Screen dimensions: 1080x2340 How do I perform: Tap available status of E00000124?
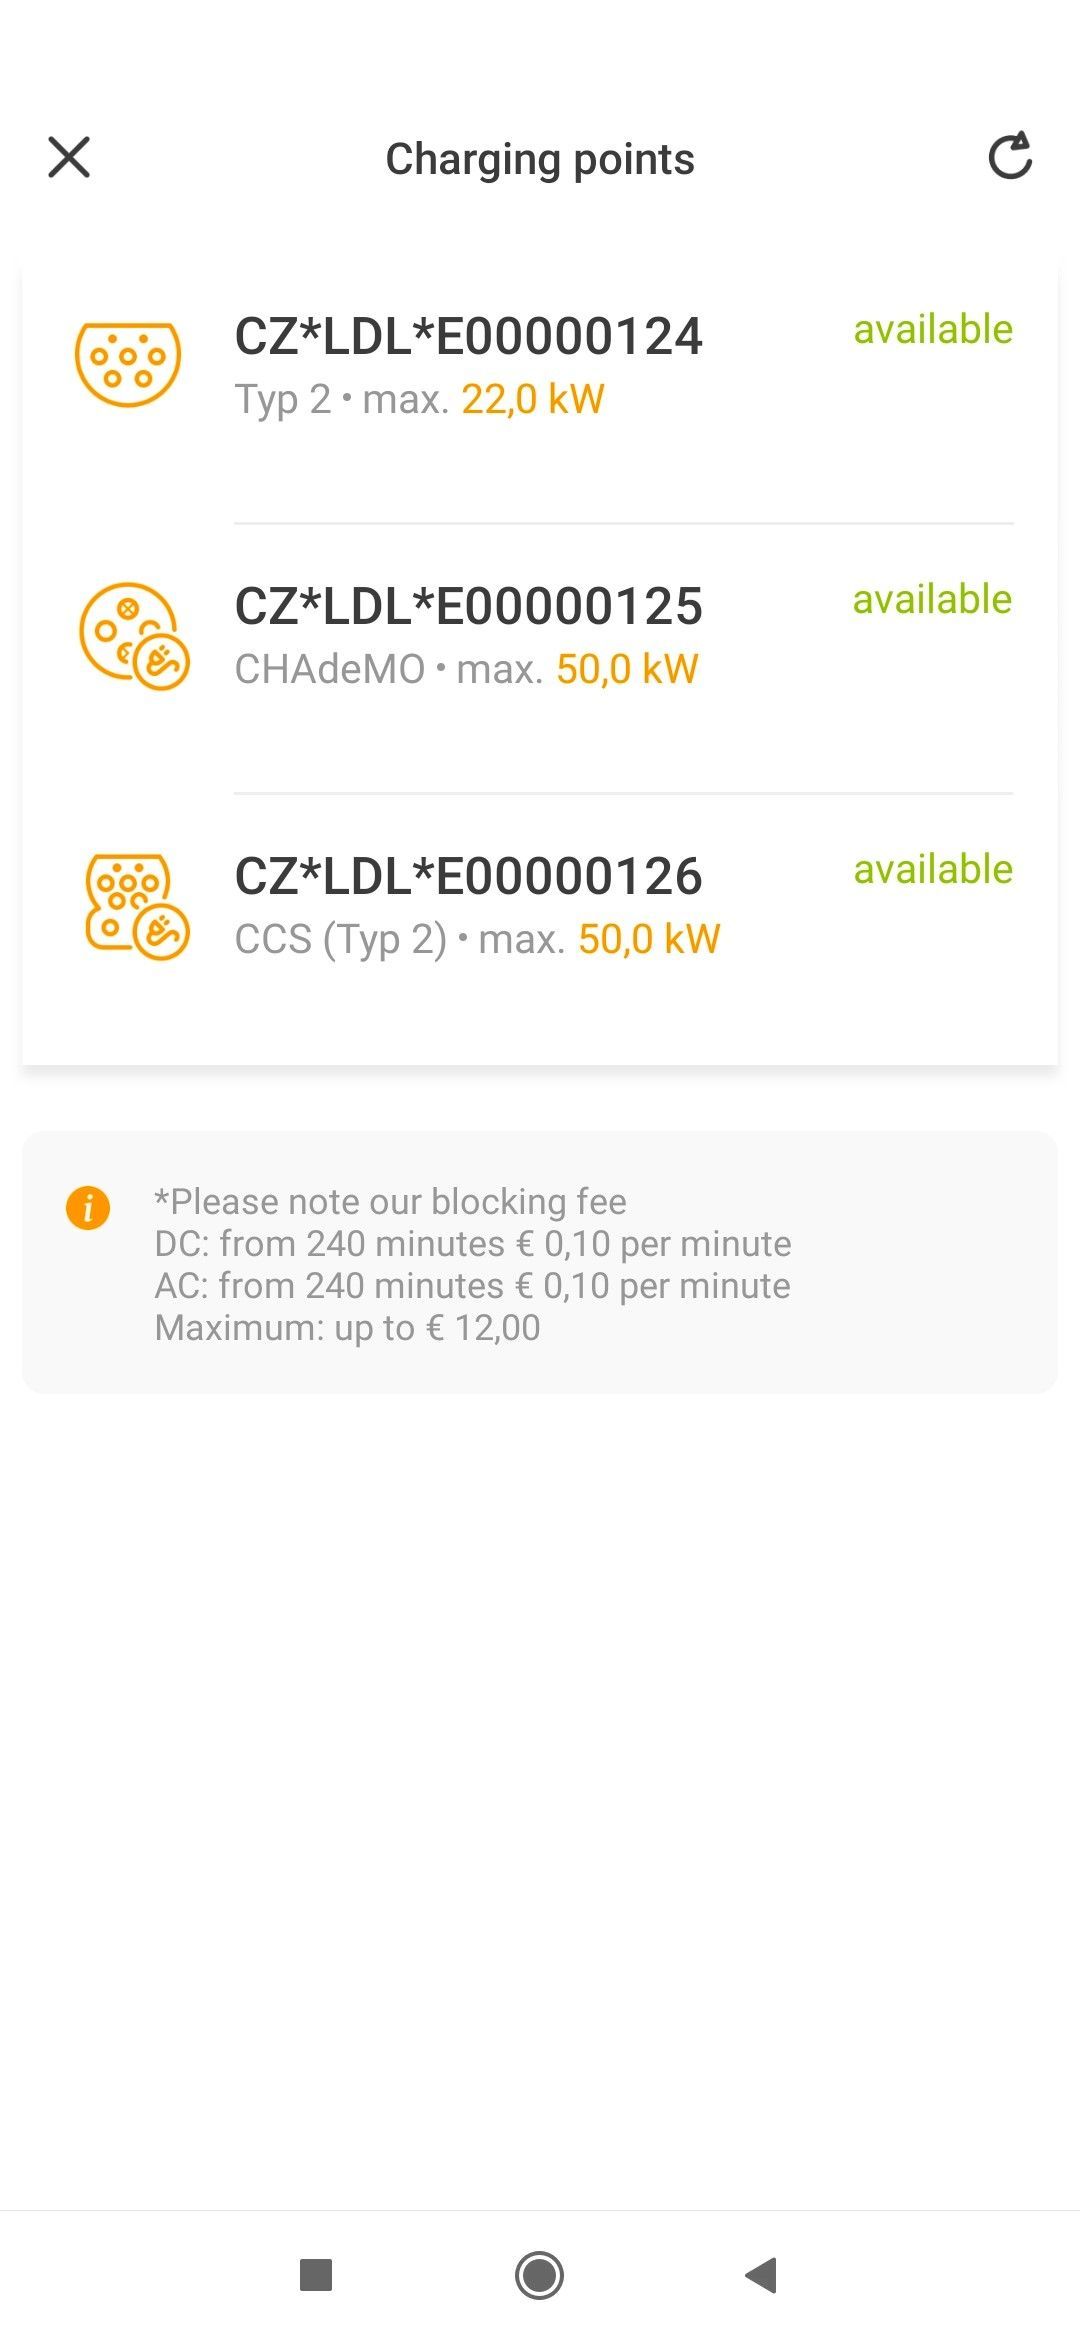tap(933, 329)
